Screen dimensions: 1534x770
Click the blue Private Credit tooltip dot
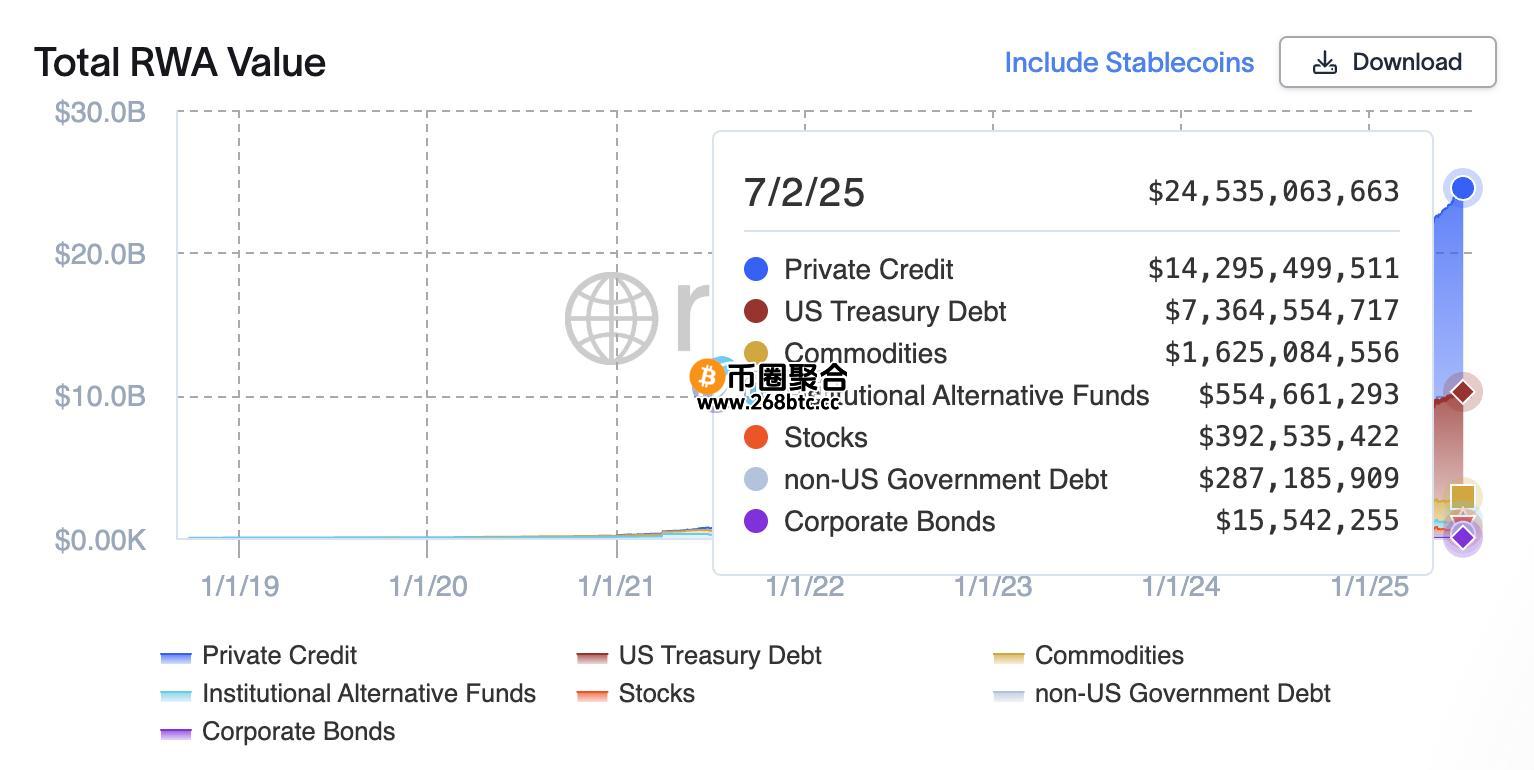756,269
